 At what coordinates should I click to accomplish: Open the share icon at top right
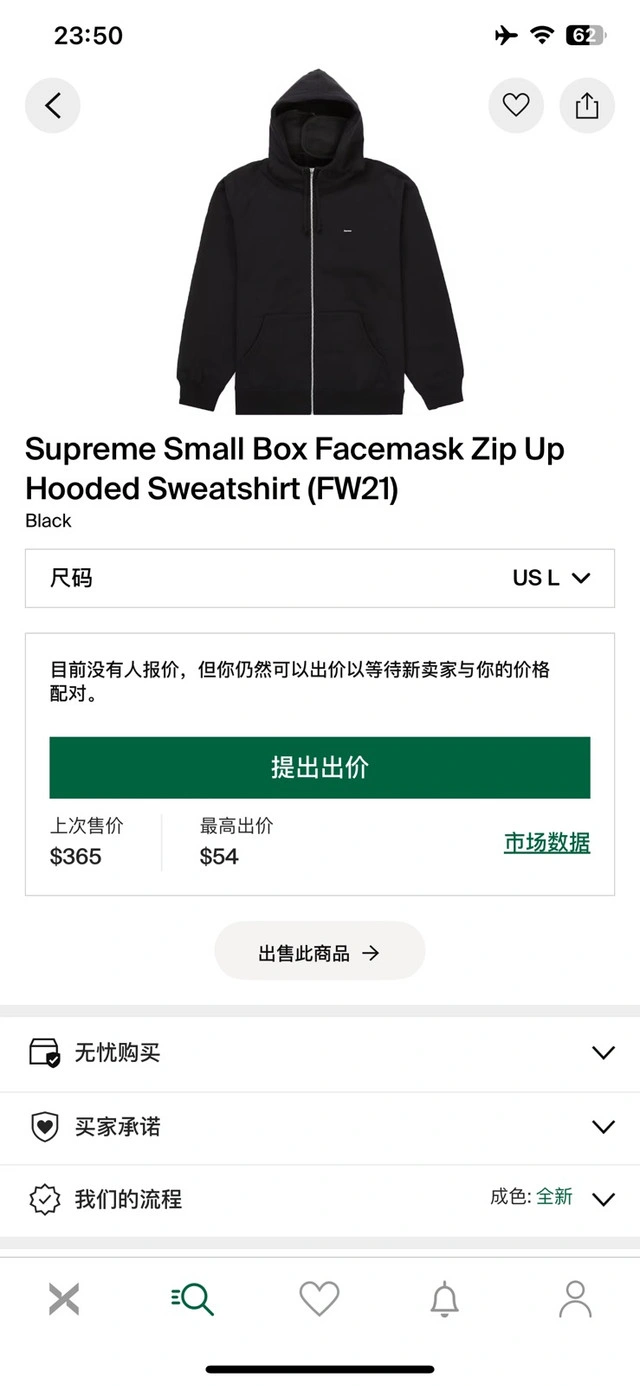click(587, 105)
